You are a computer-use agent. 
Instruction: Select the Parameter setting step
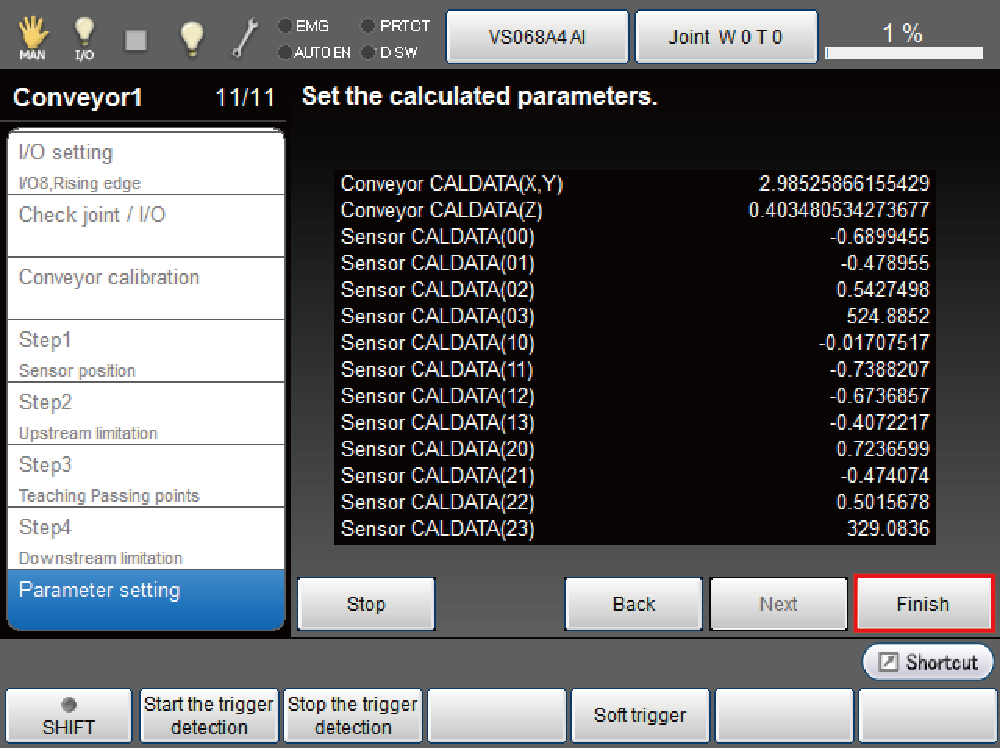[145, 598]
